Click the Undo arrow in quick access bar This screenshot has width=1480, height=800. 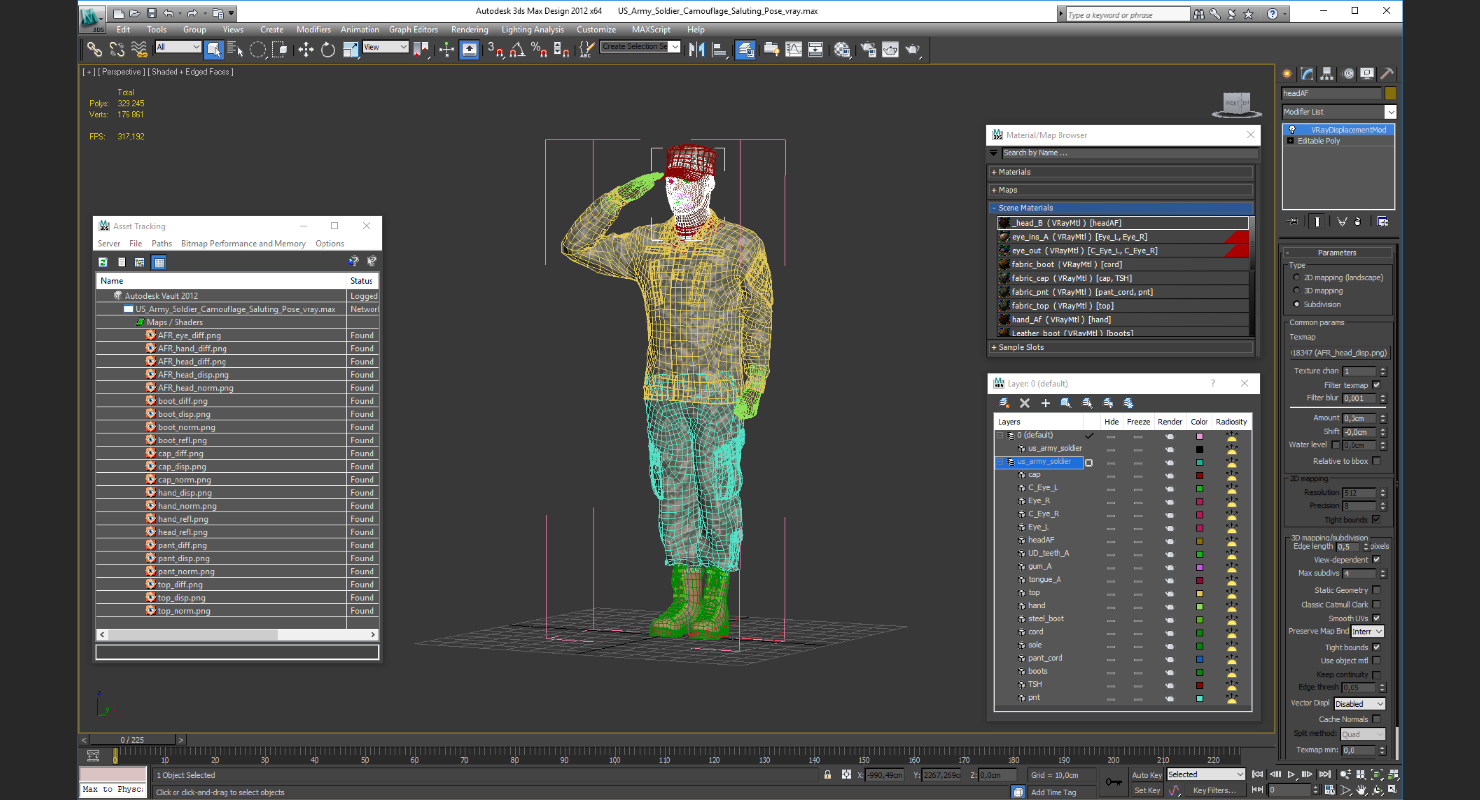pos(168,14)
